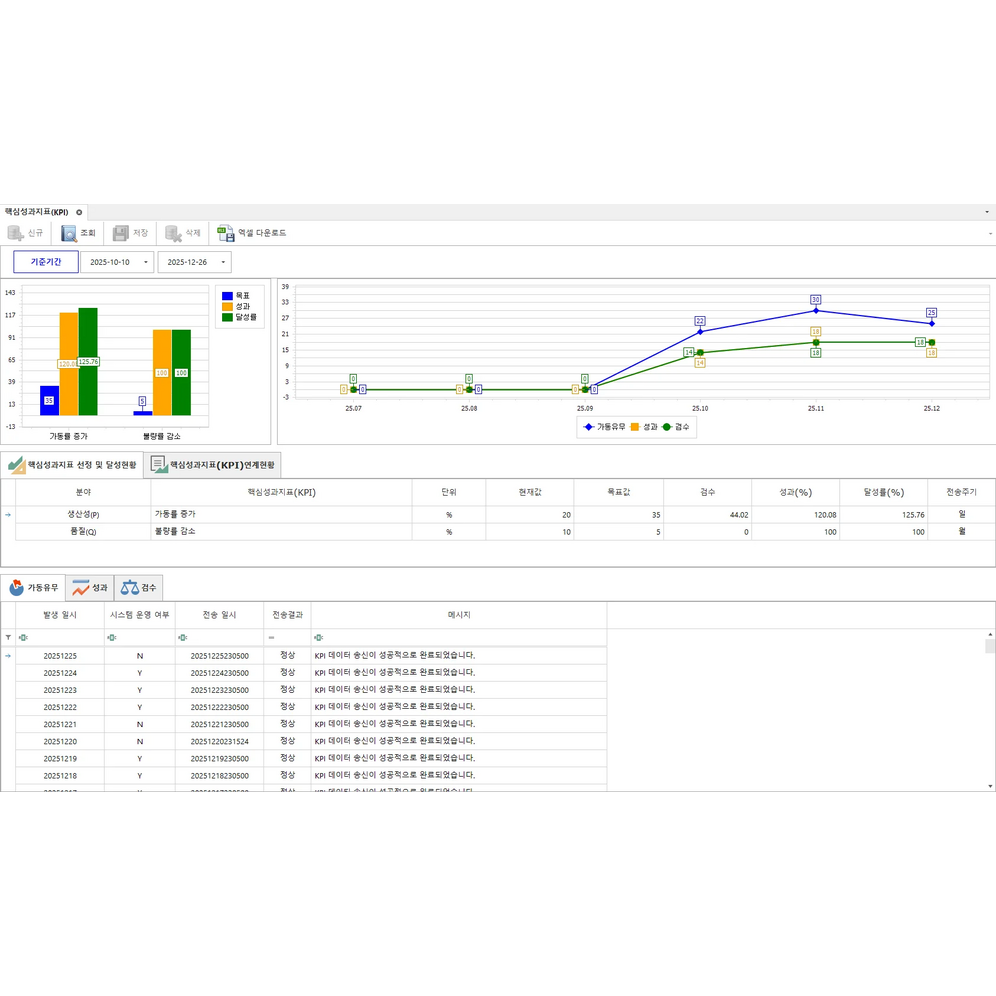Switch to the 성과 chart-icon tab

point(90,588)
